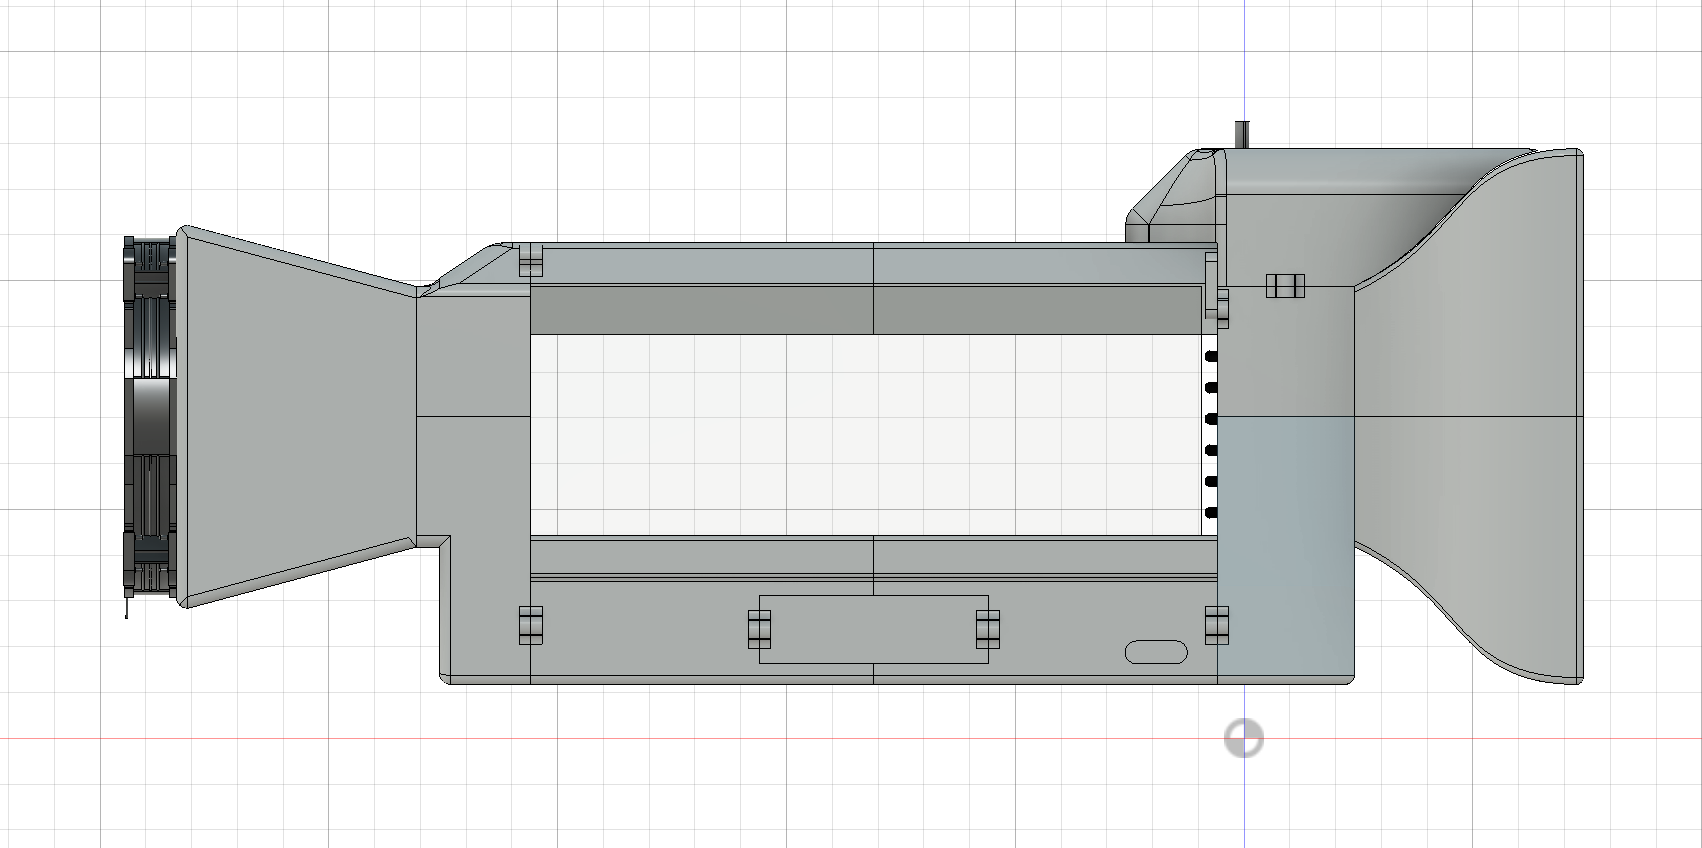Screen dimensions: 1702x848
Task: Select the tapered funnel section face
Action: pos(300,415)
